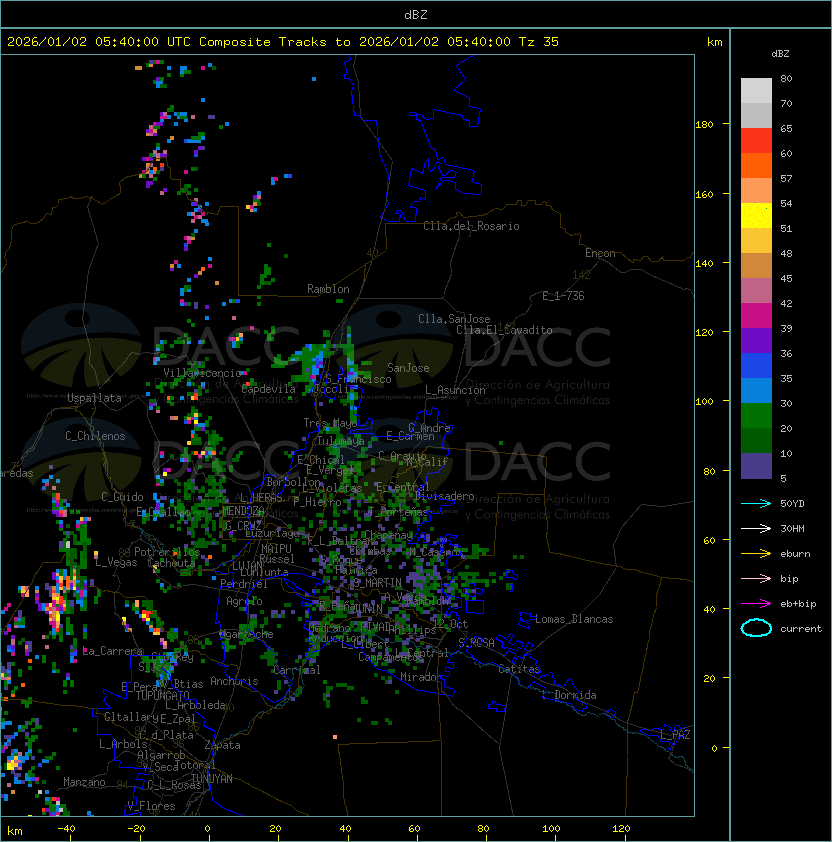The image size is (832, 842).
Task: Click the Clla.del_Rosario map label
Action: point(471,226)
